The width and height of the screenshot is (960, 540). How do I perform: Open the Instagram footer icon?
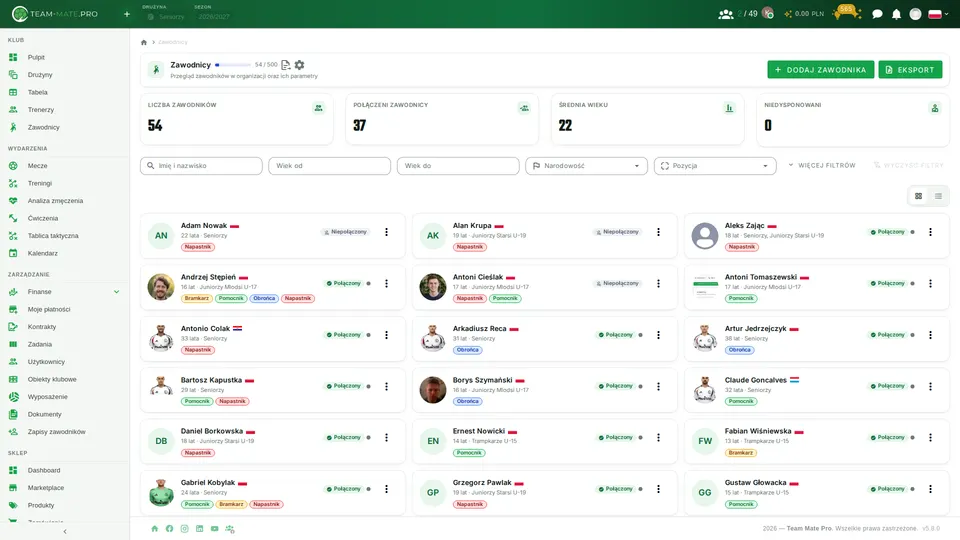pos(184,528)
